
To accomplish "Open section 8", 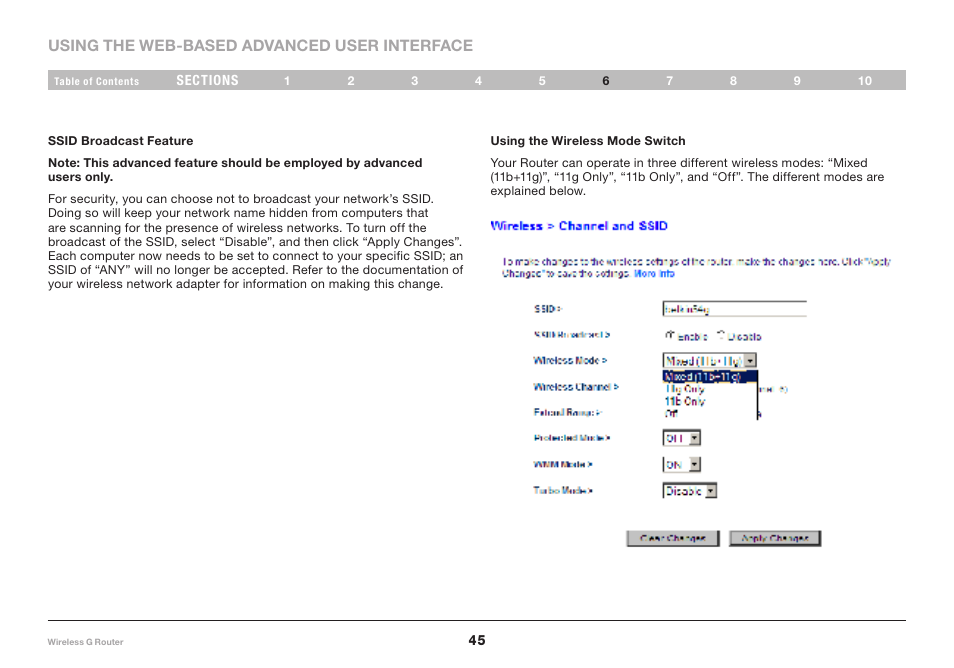I will point(733,81).
